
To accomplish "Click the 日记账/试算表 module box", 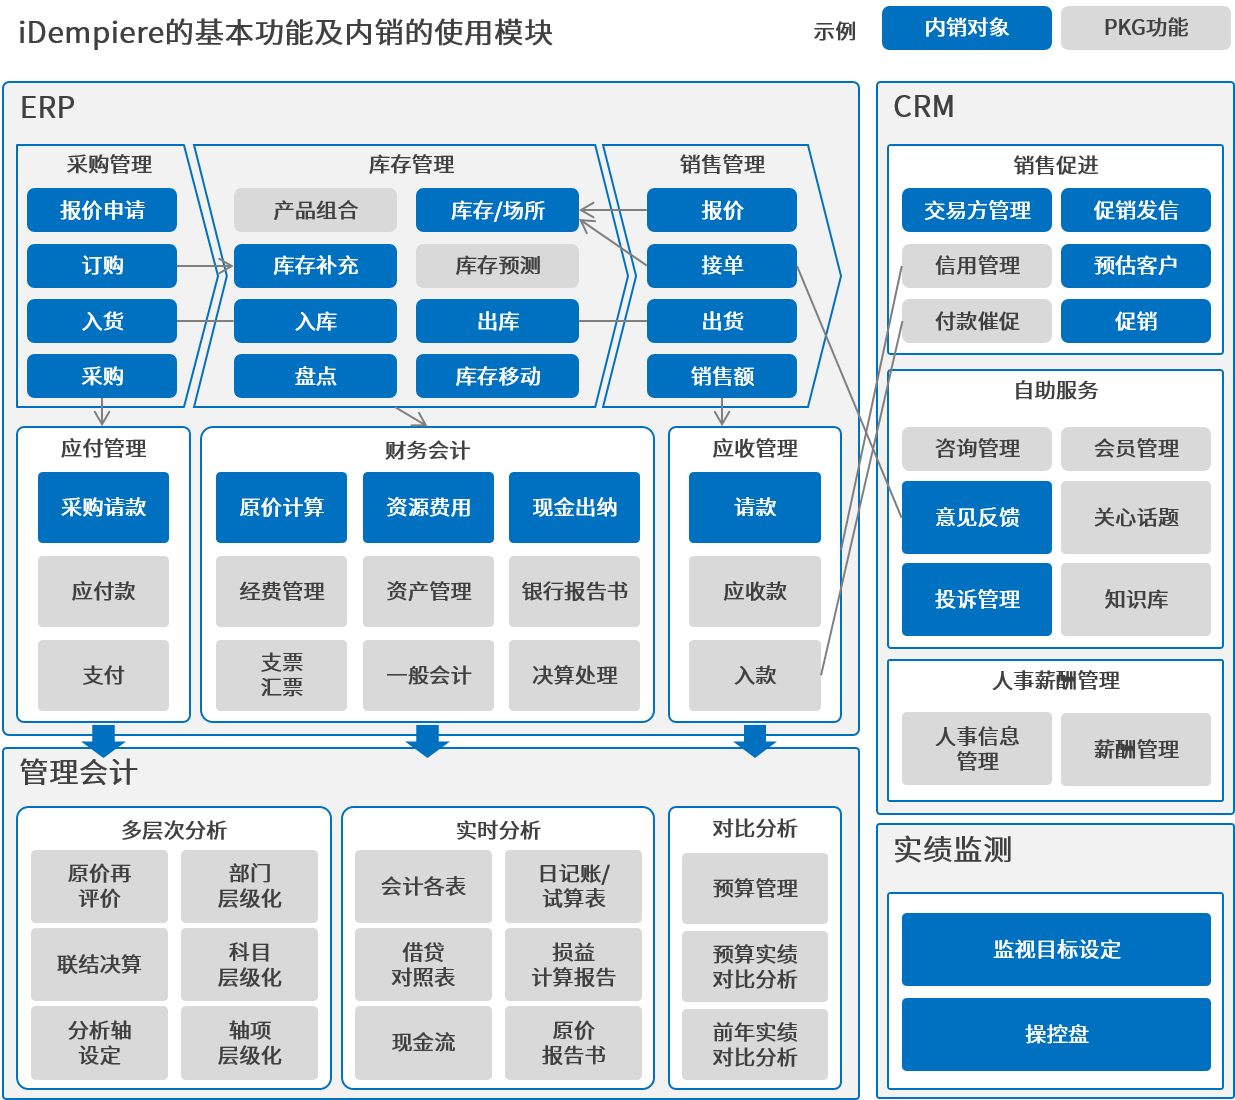I will coord(573,887).
